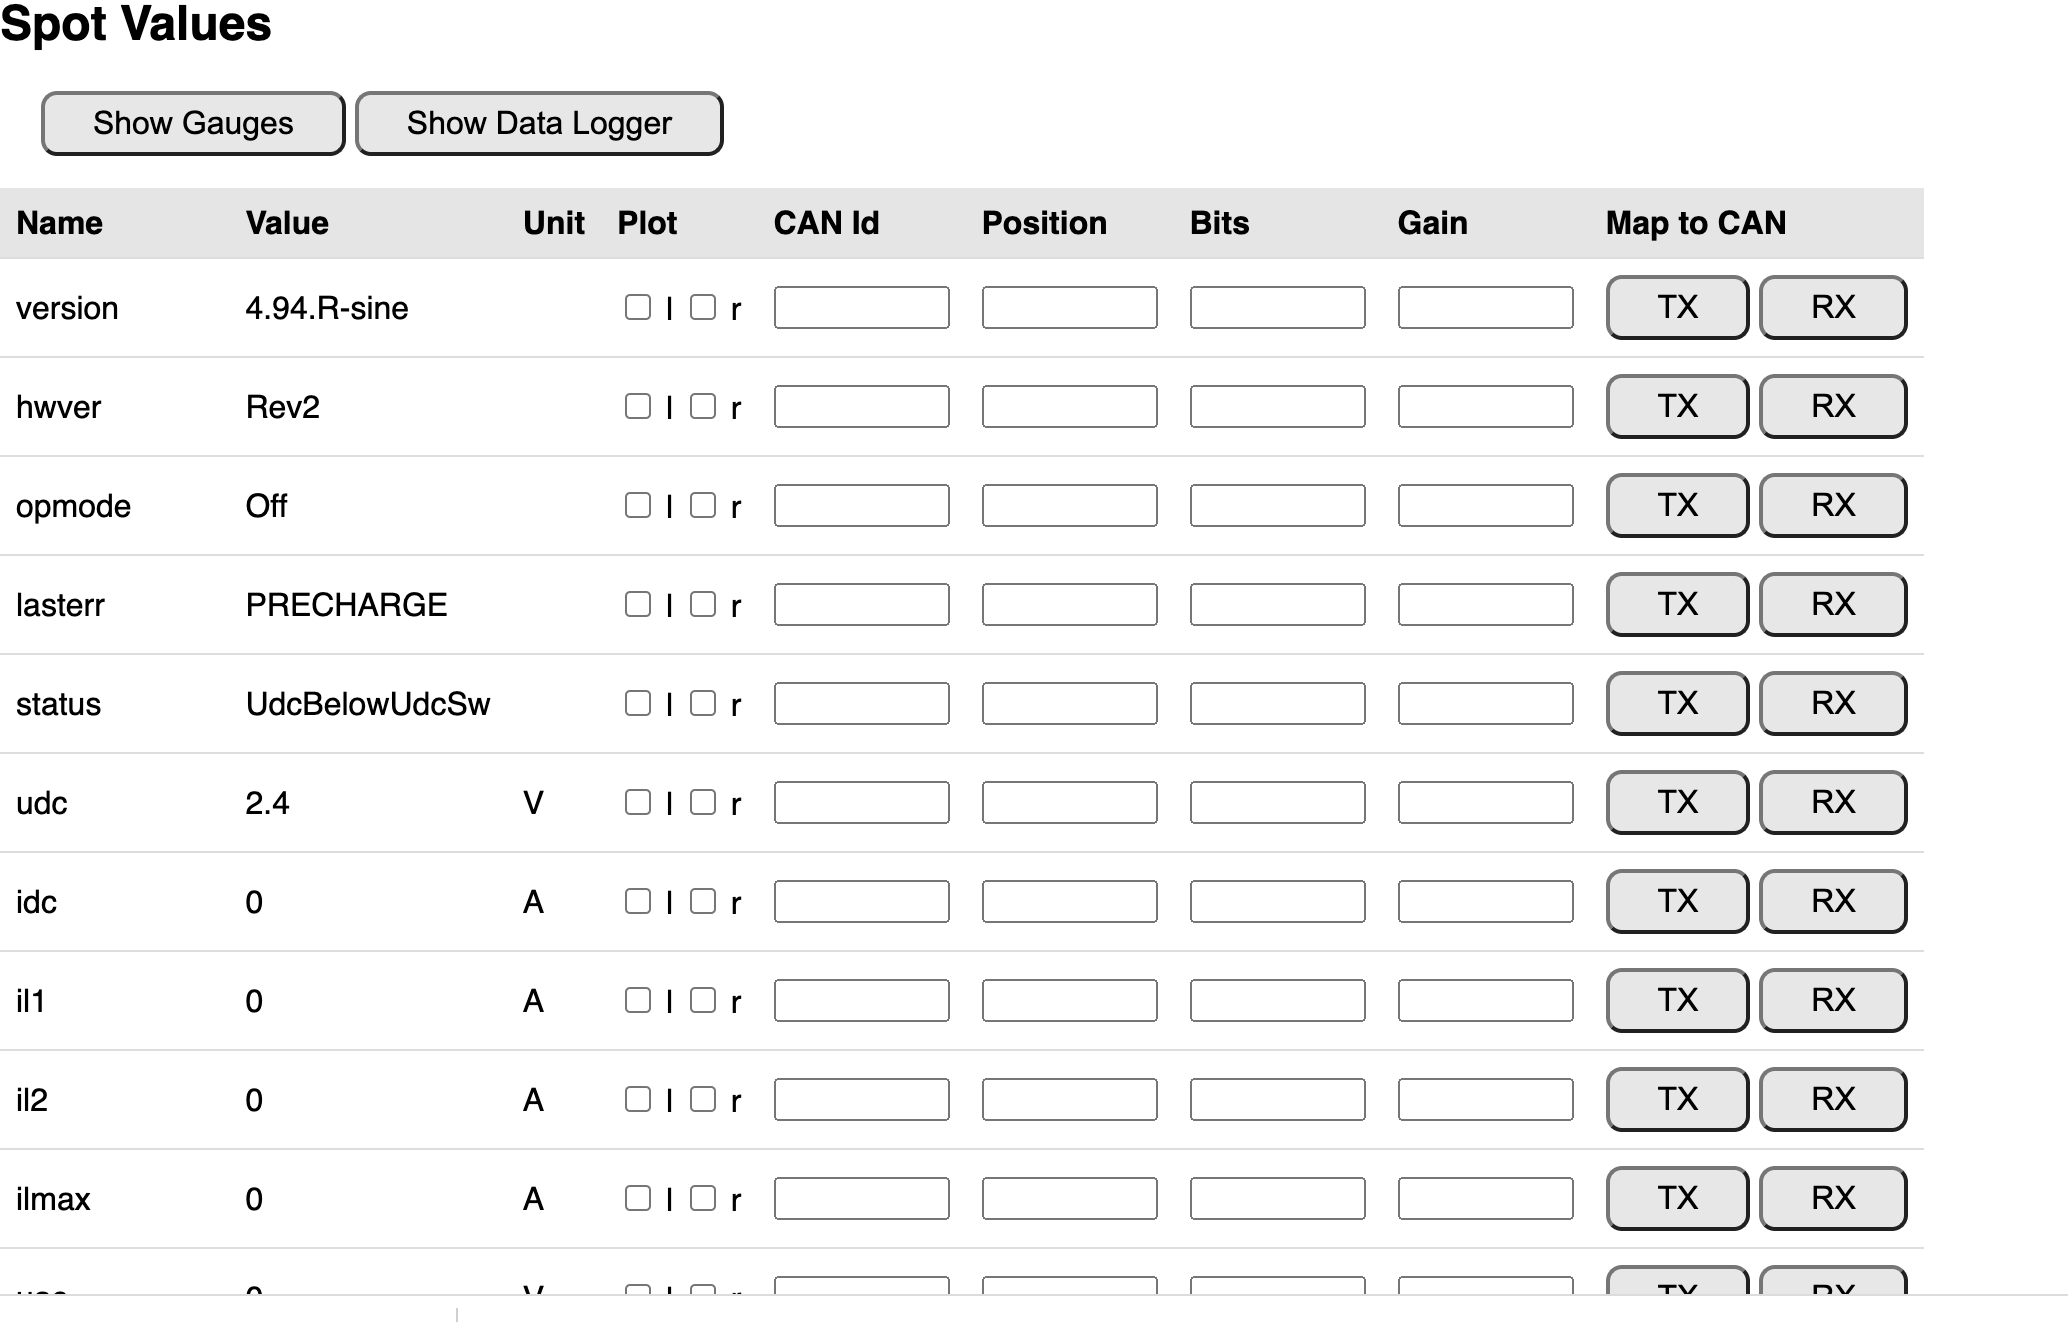Screen dimensions: 2068x1322
Task: Click the CAN Id field for udc
Action: tap(861, 803)
